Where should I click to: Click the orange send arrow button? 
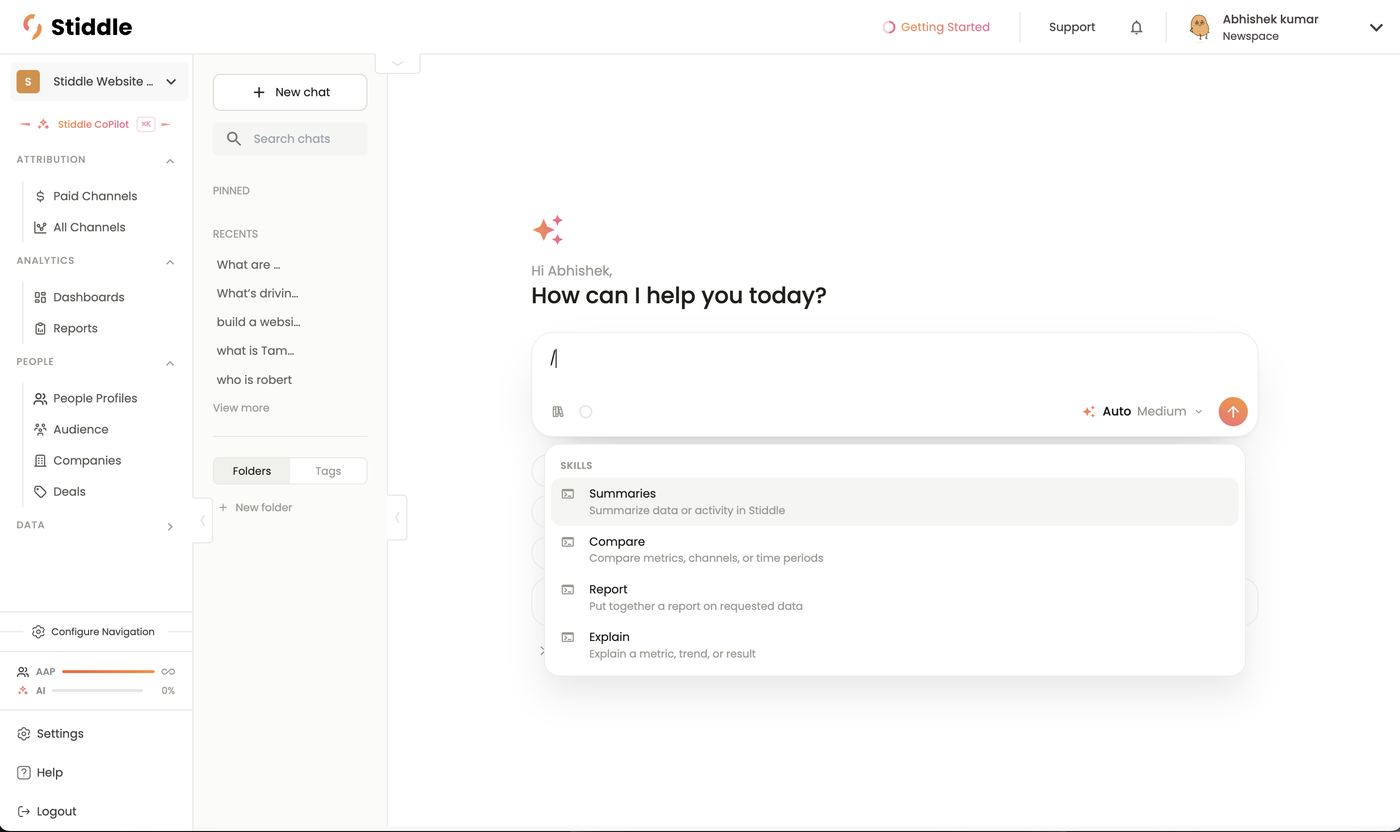(1232, 411)
